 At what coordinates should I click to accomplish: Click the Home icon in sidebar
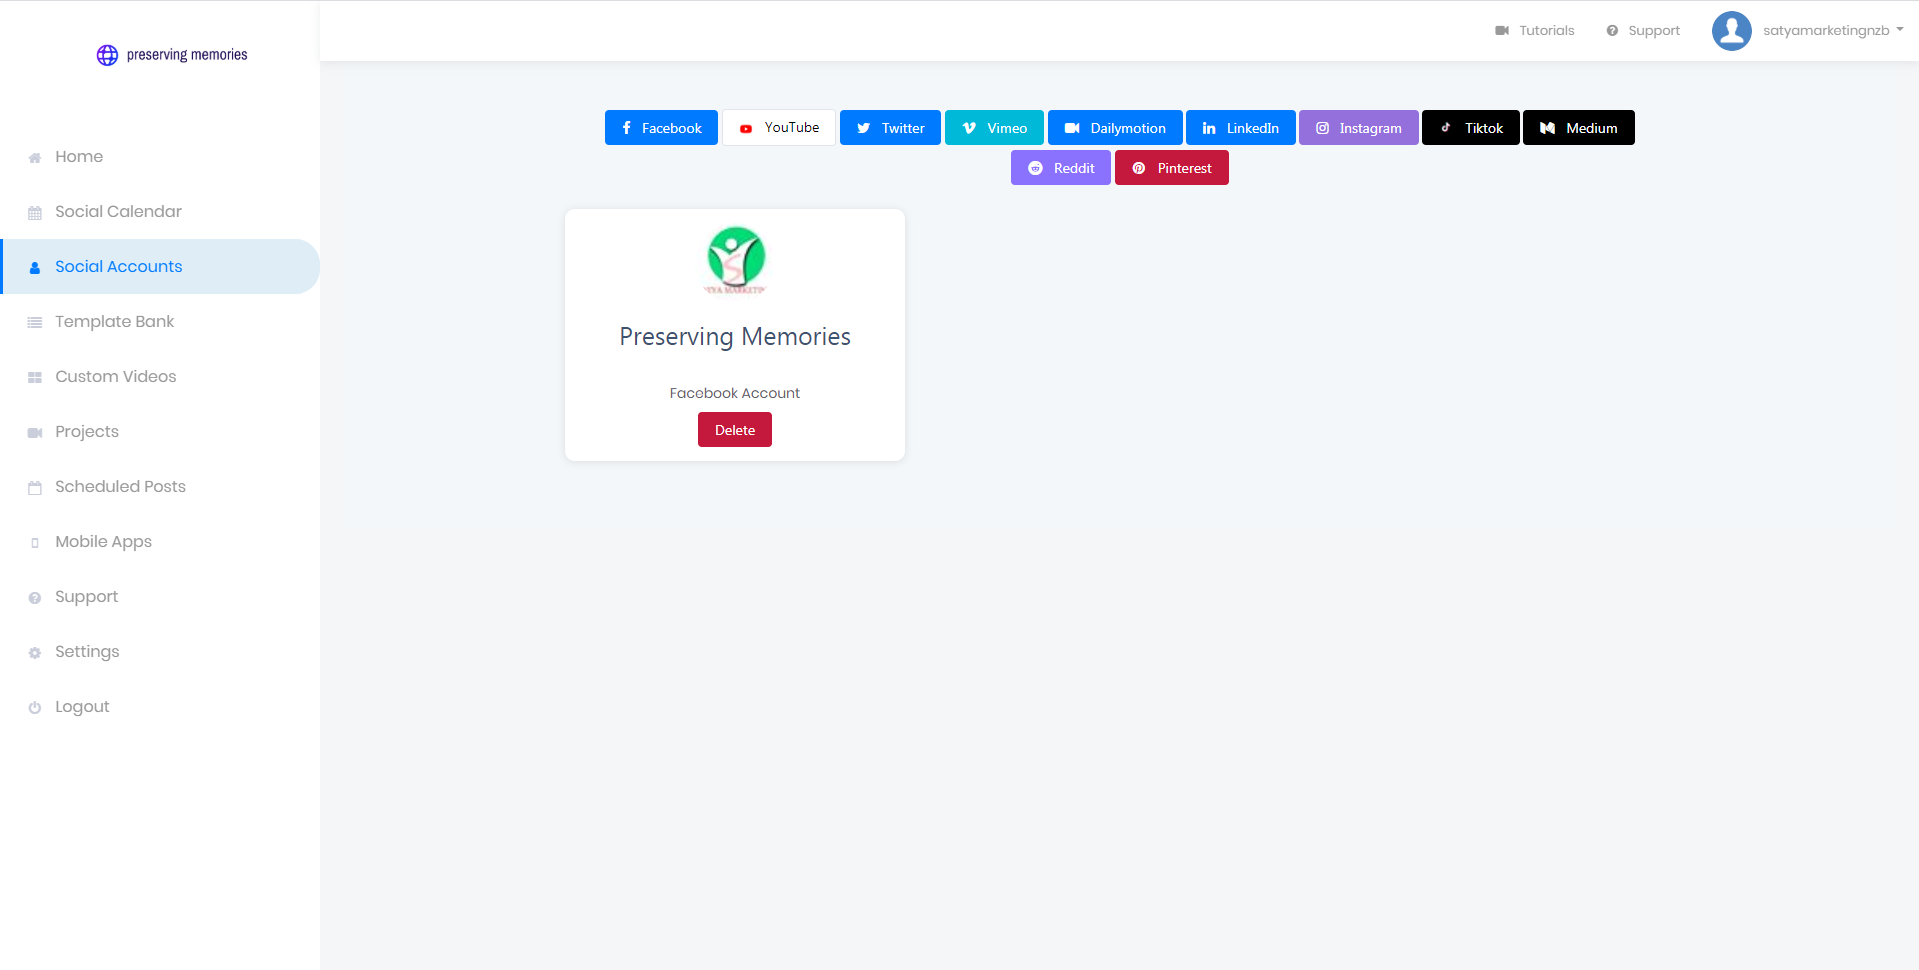tap(35, 158)
